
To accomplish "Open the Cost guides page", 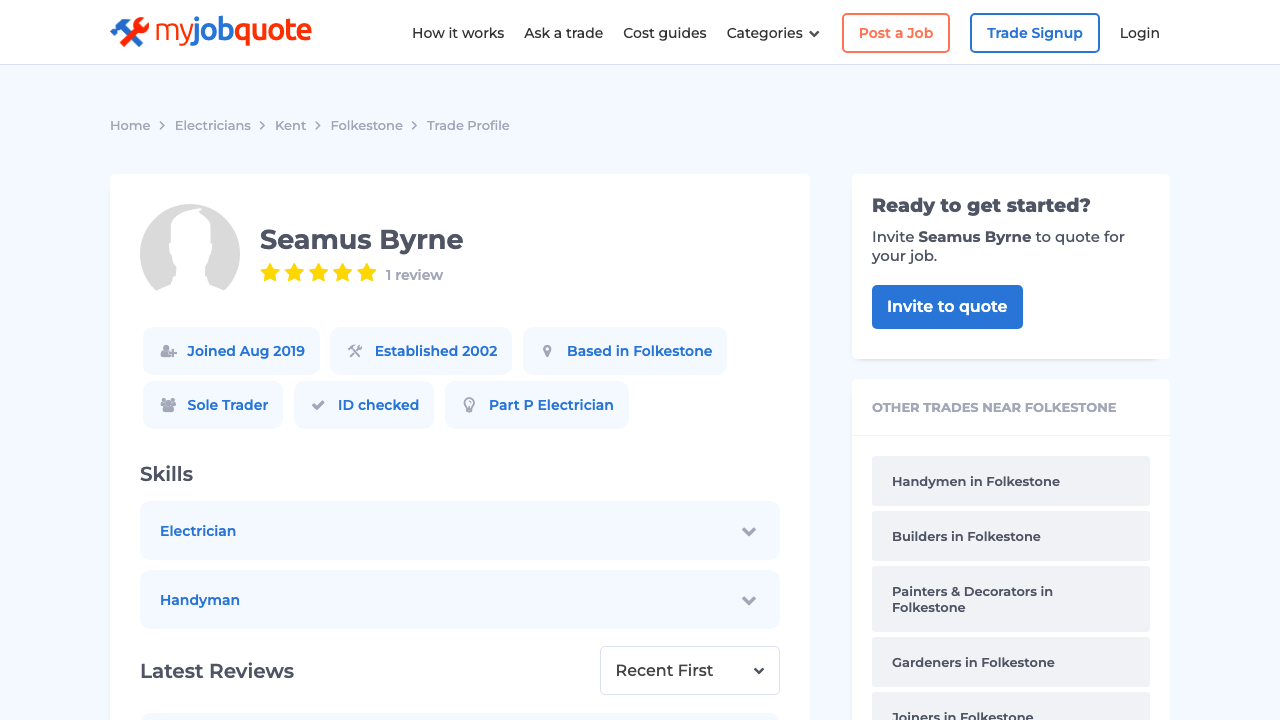I will 664,33.
